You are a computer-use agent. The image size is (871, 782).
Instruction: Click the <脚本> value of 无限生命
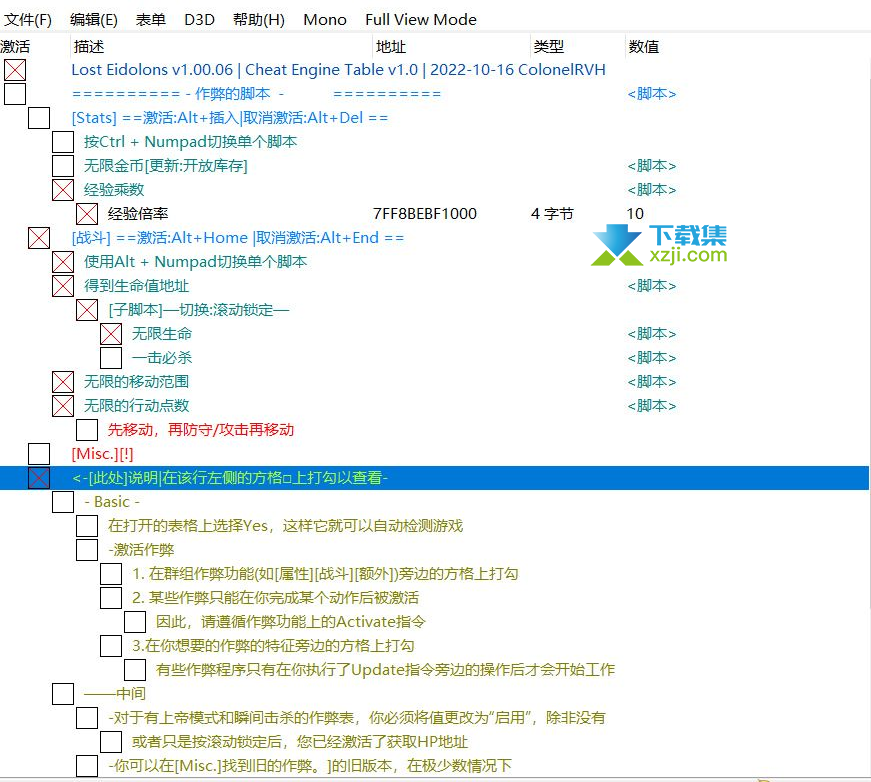click(652, 334)
